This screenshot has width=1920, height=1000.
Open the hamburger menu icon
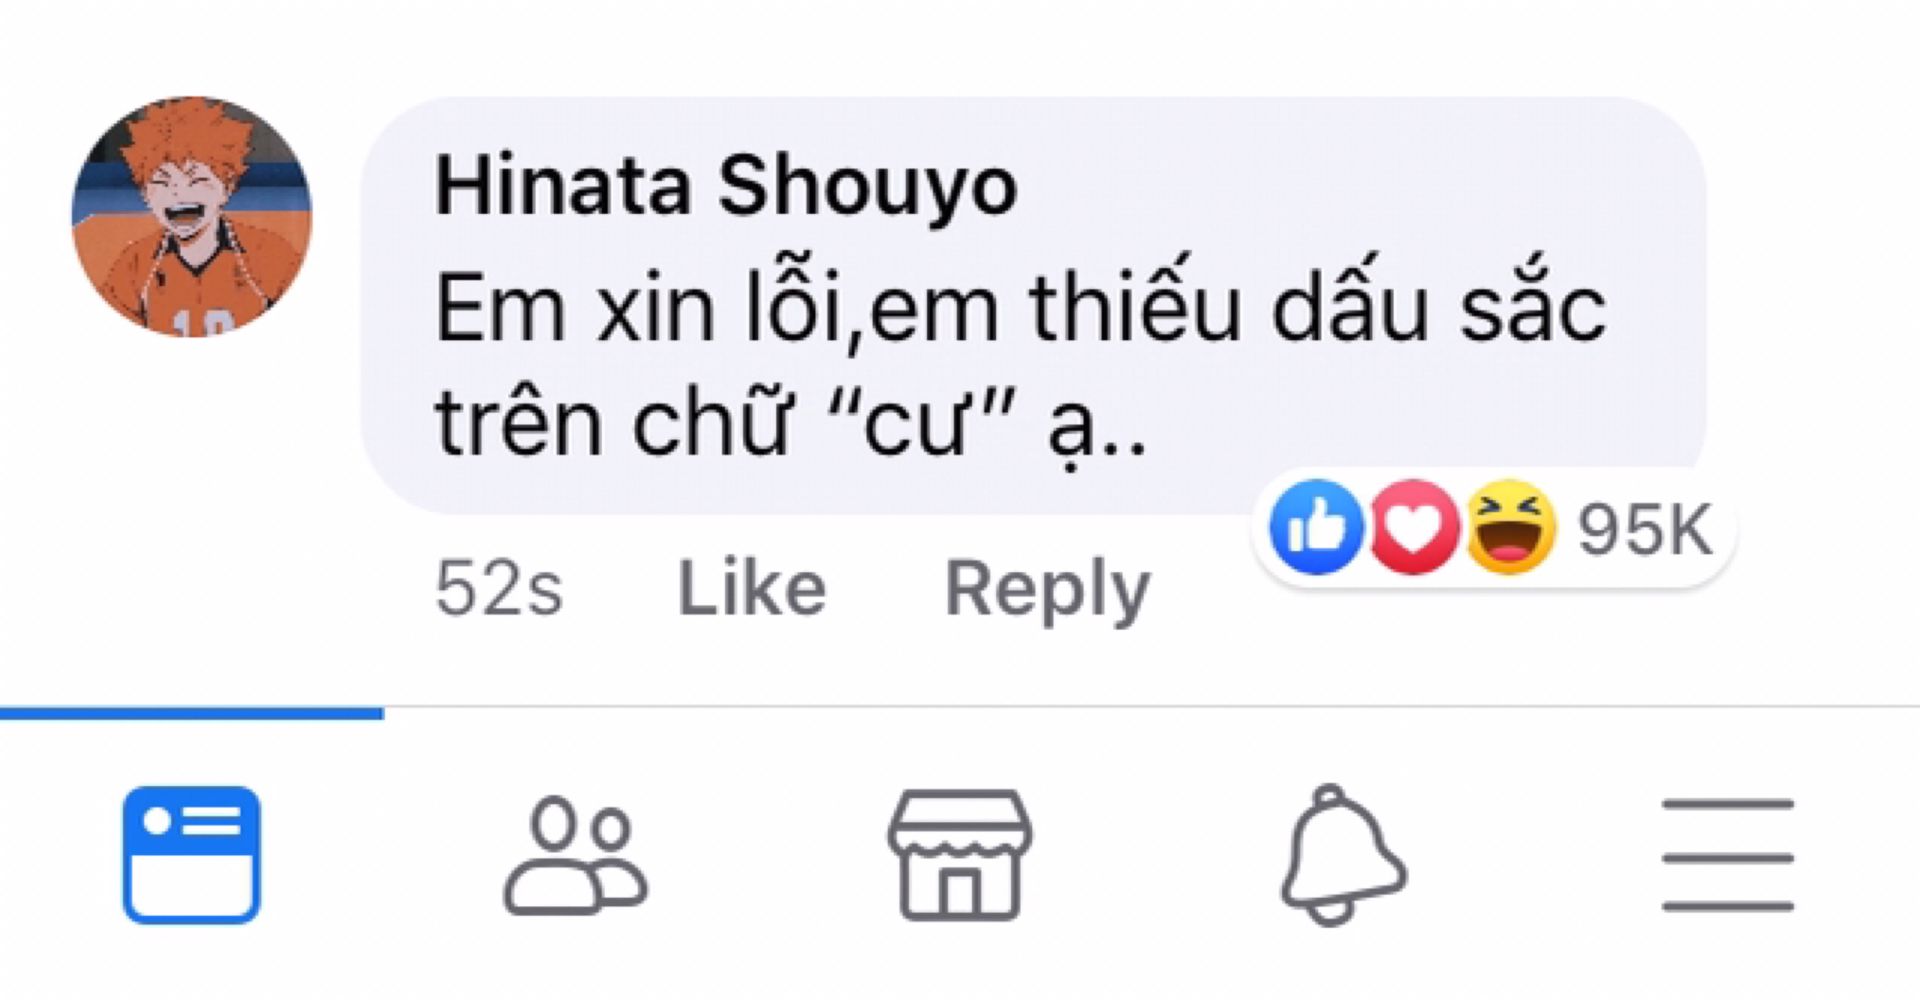click(1727, 855)
